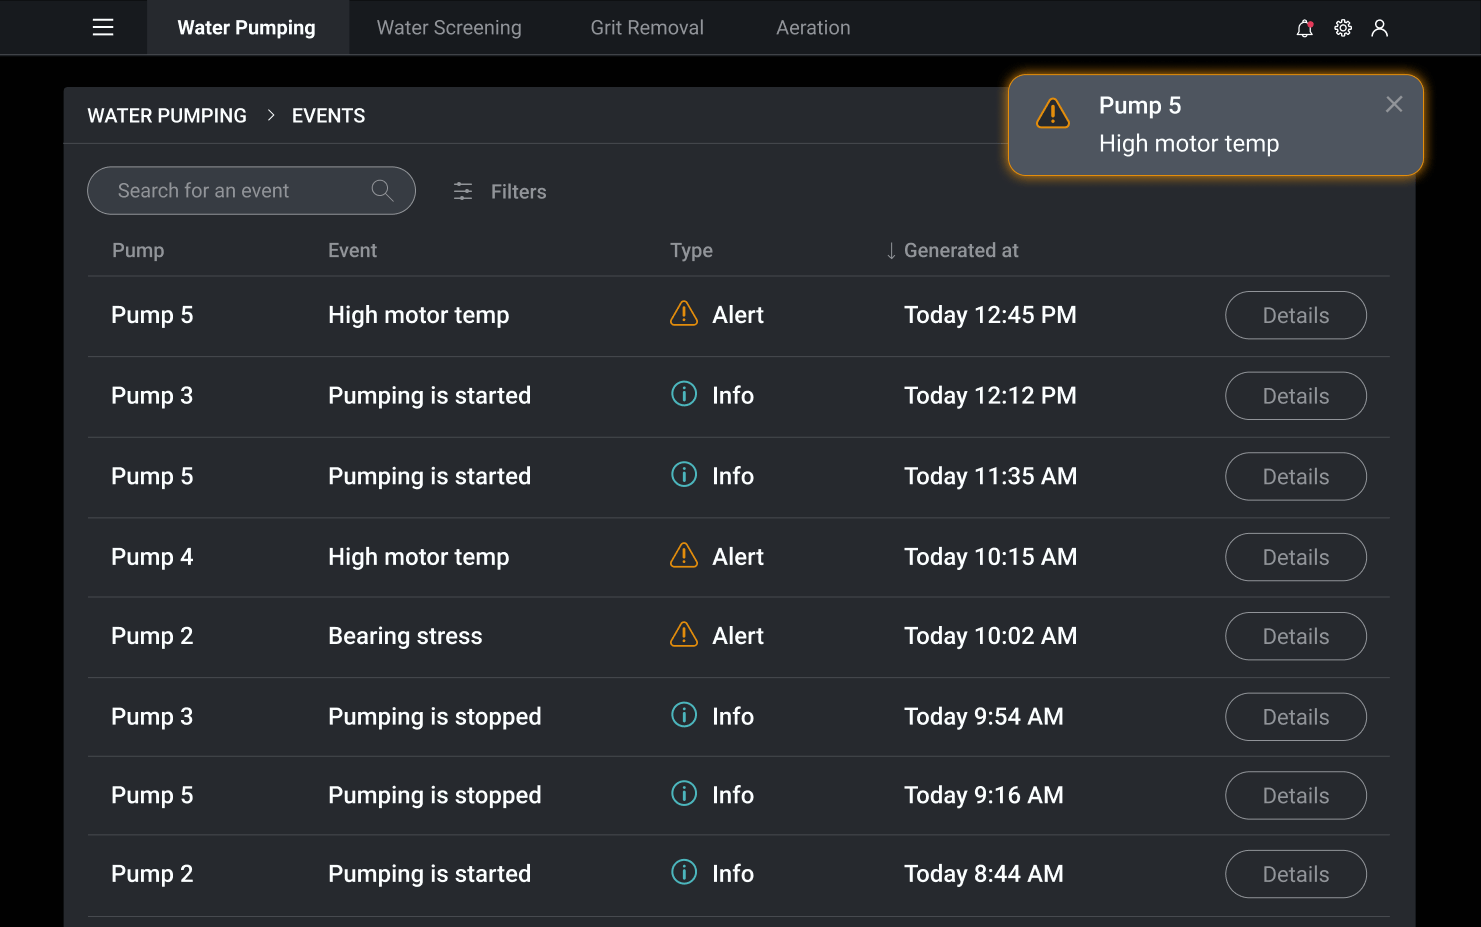Click the info icon for Pump 3 started

(x=684, y=394)
